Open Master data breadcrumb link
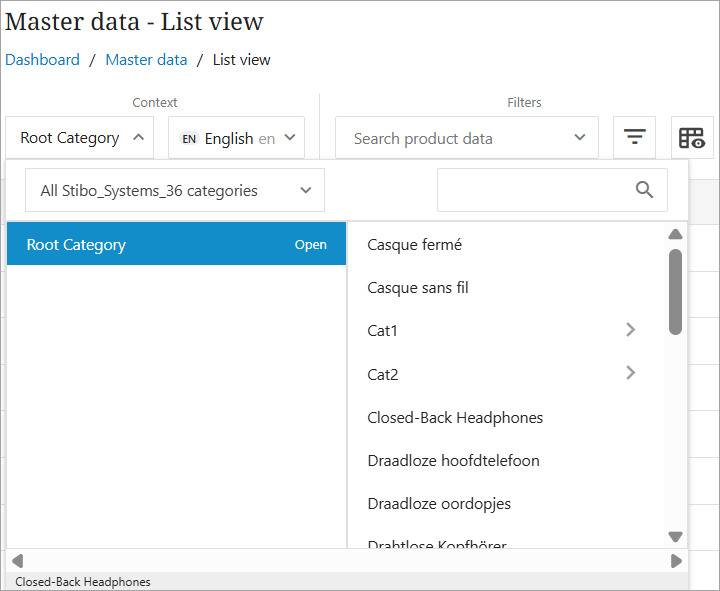This screenshot has width=720, height=591. 146,60
